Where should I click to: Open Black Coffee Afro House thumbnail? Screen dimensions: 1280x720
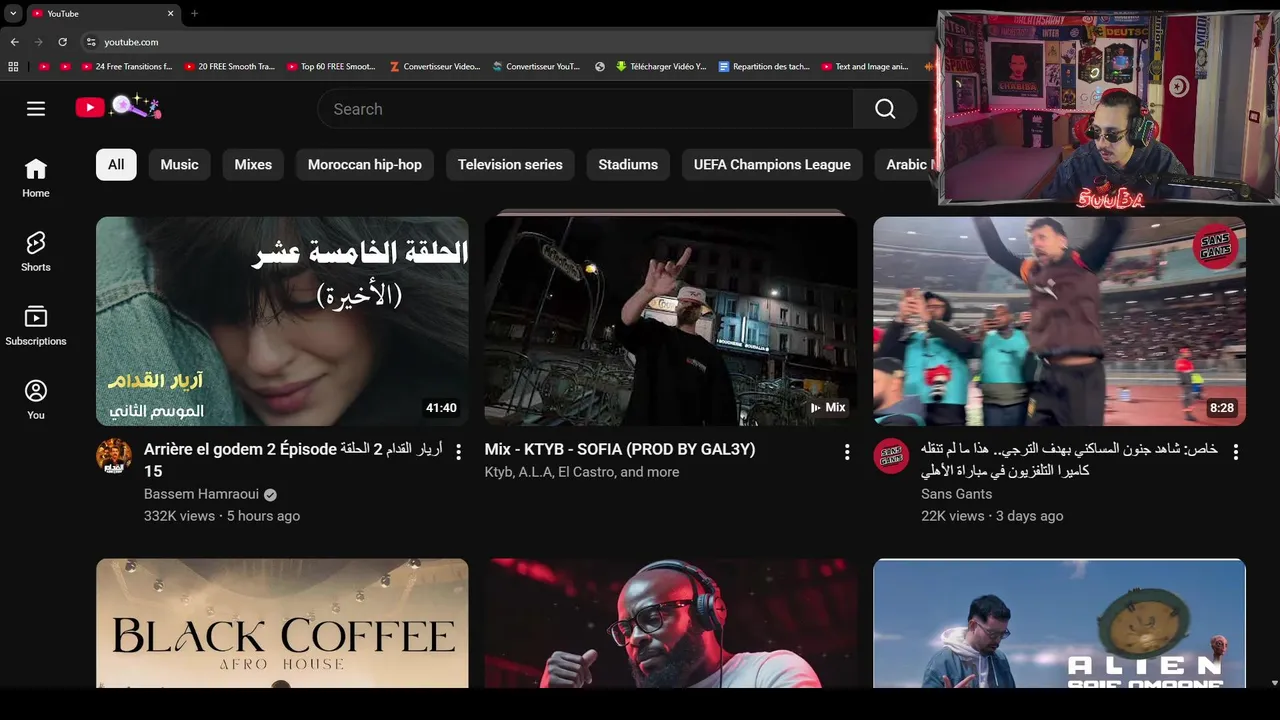tap(282, 623)
